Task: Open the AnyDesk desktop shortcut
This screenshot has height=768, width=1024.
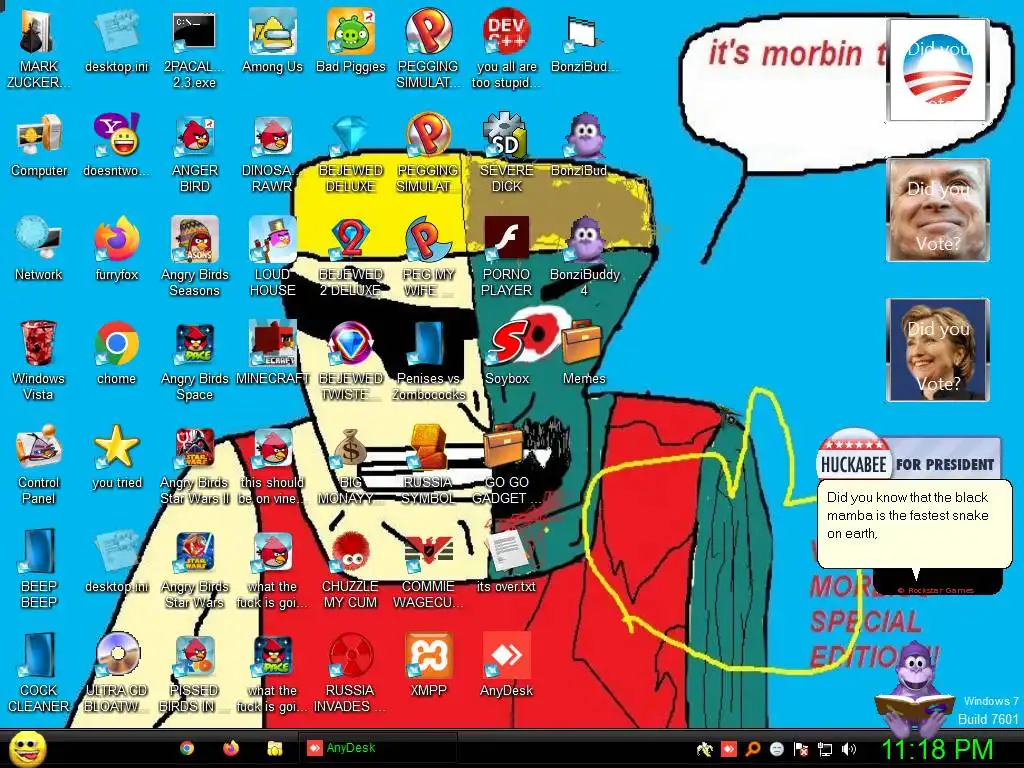Action: [x=506, y=655]
